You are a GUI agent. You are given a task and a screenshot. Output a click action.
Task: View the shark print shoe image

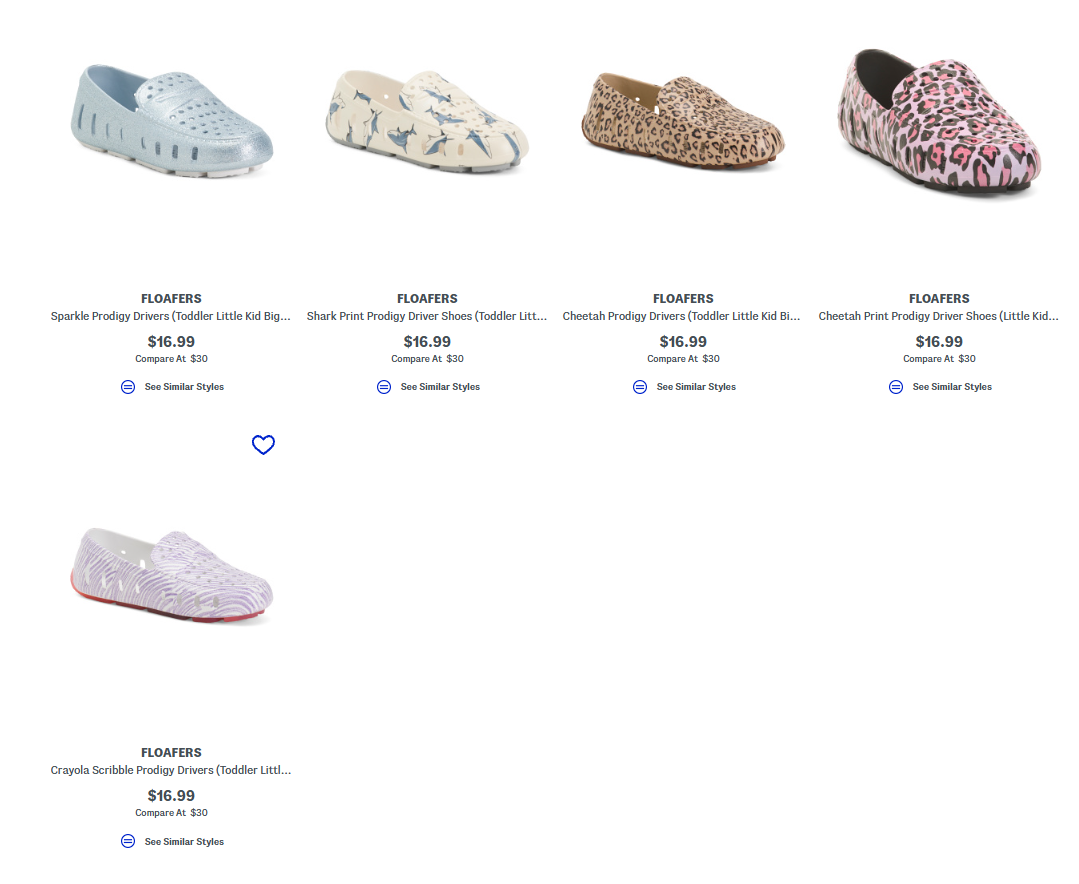427,123
